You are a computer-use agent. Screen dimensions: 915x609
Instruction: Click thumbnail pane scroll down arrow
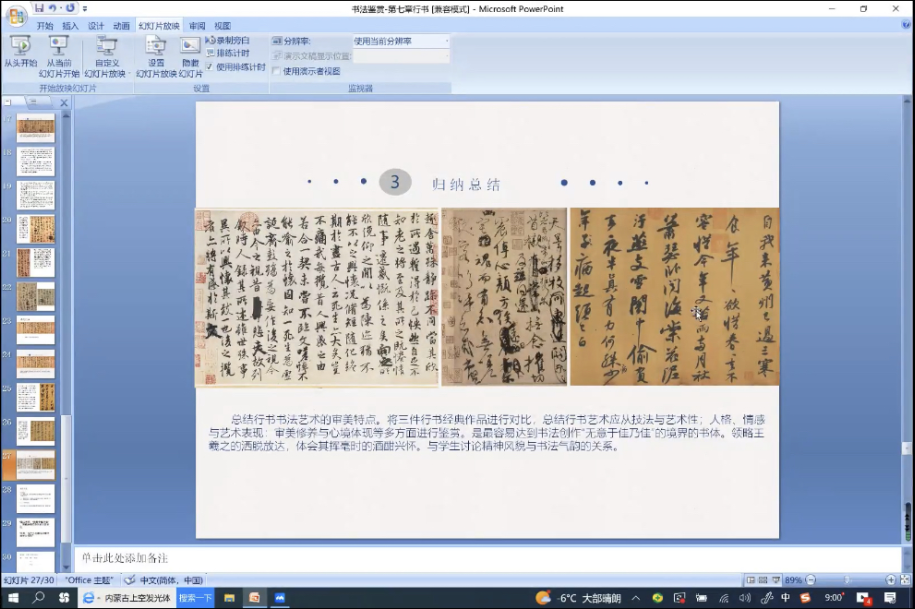66,567
